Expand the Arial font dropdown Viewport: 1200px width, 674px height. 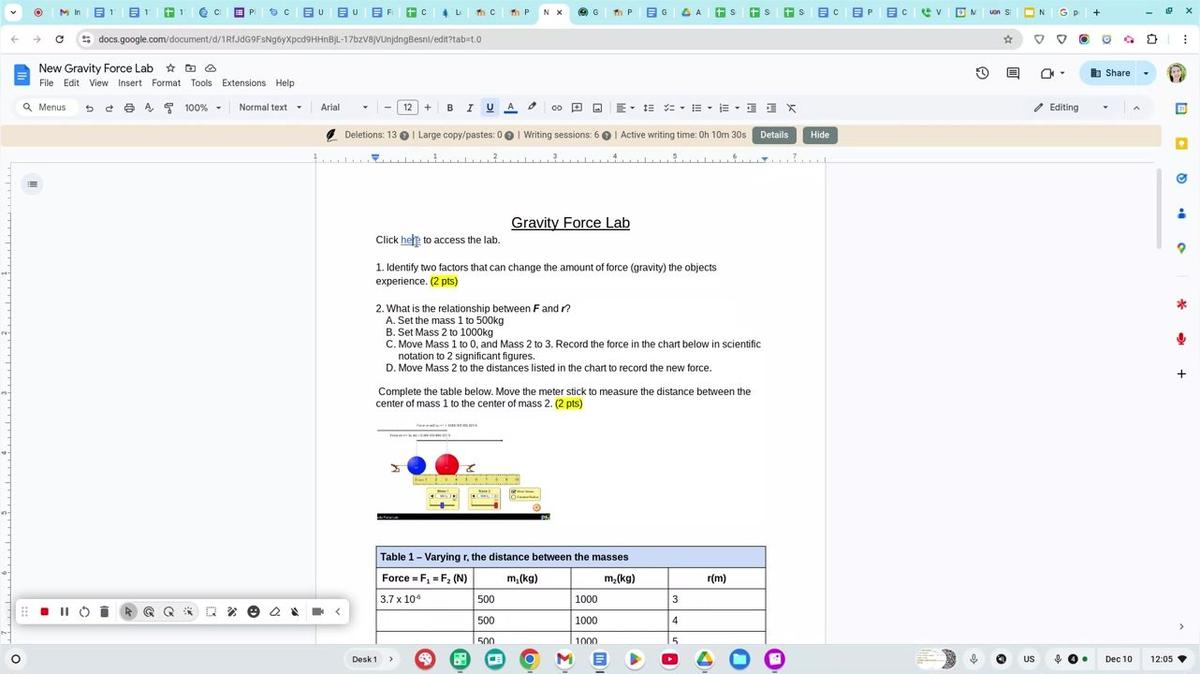[x=344, y=108]
